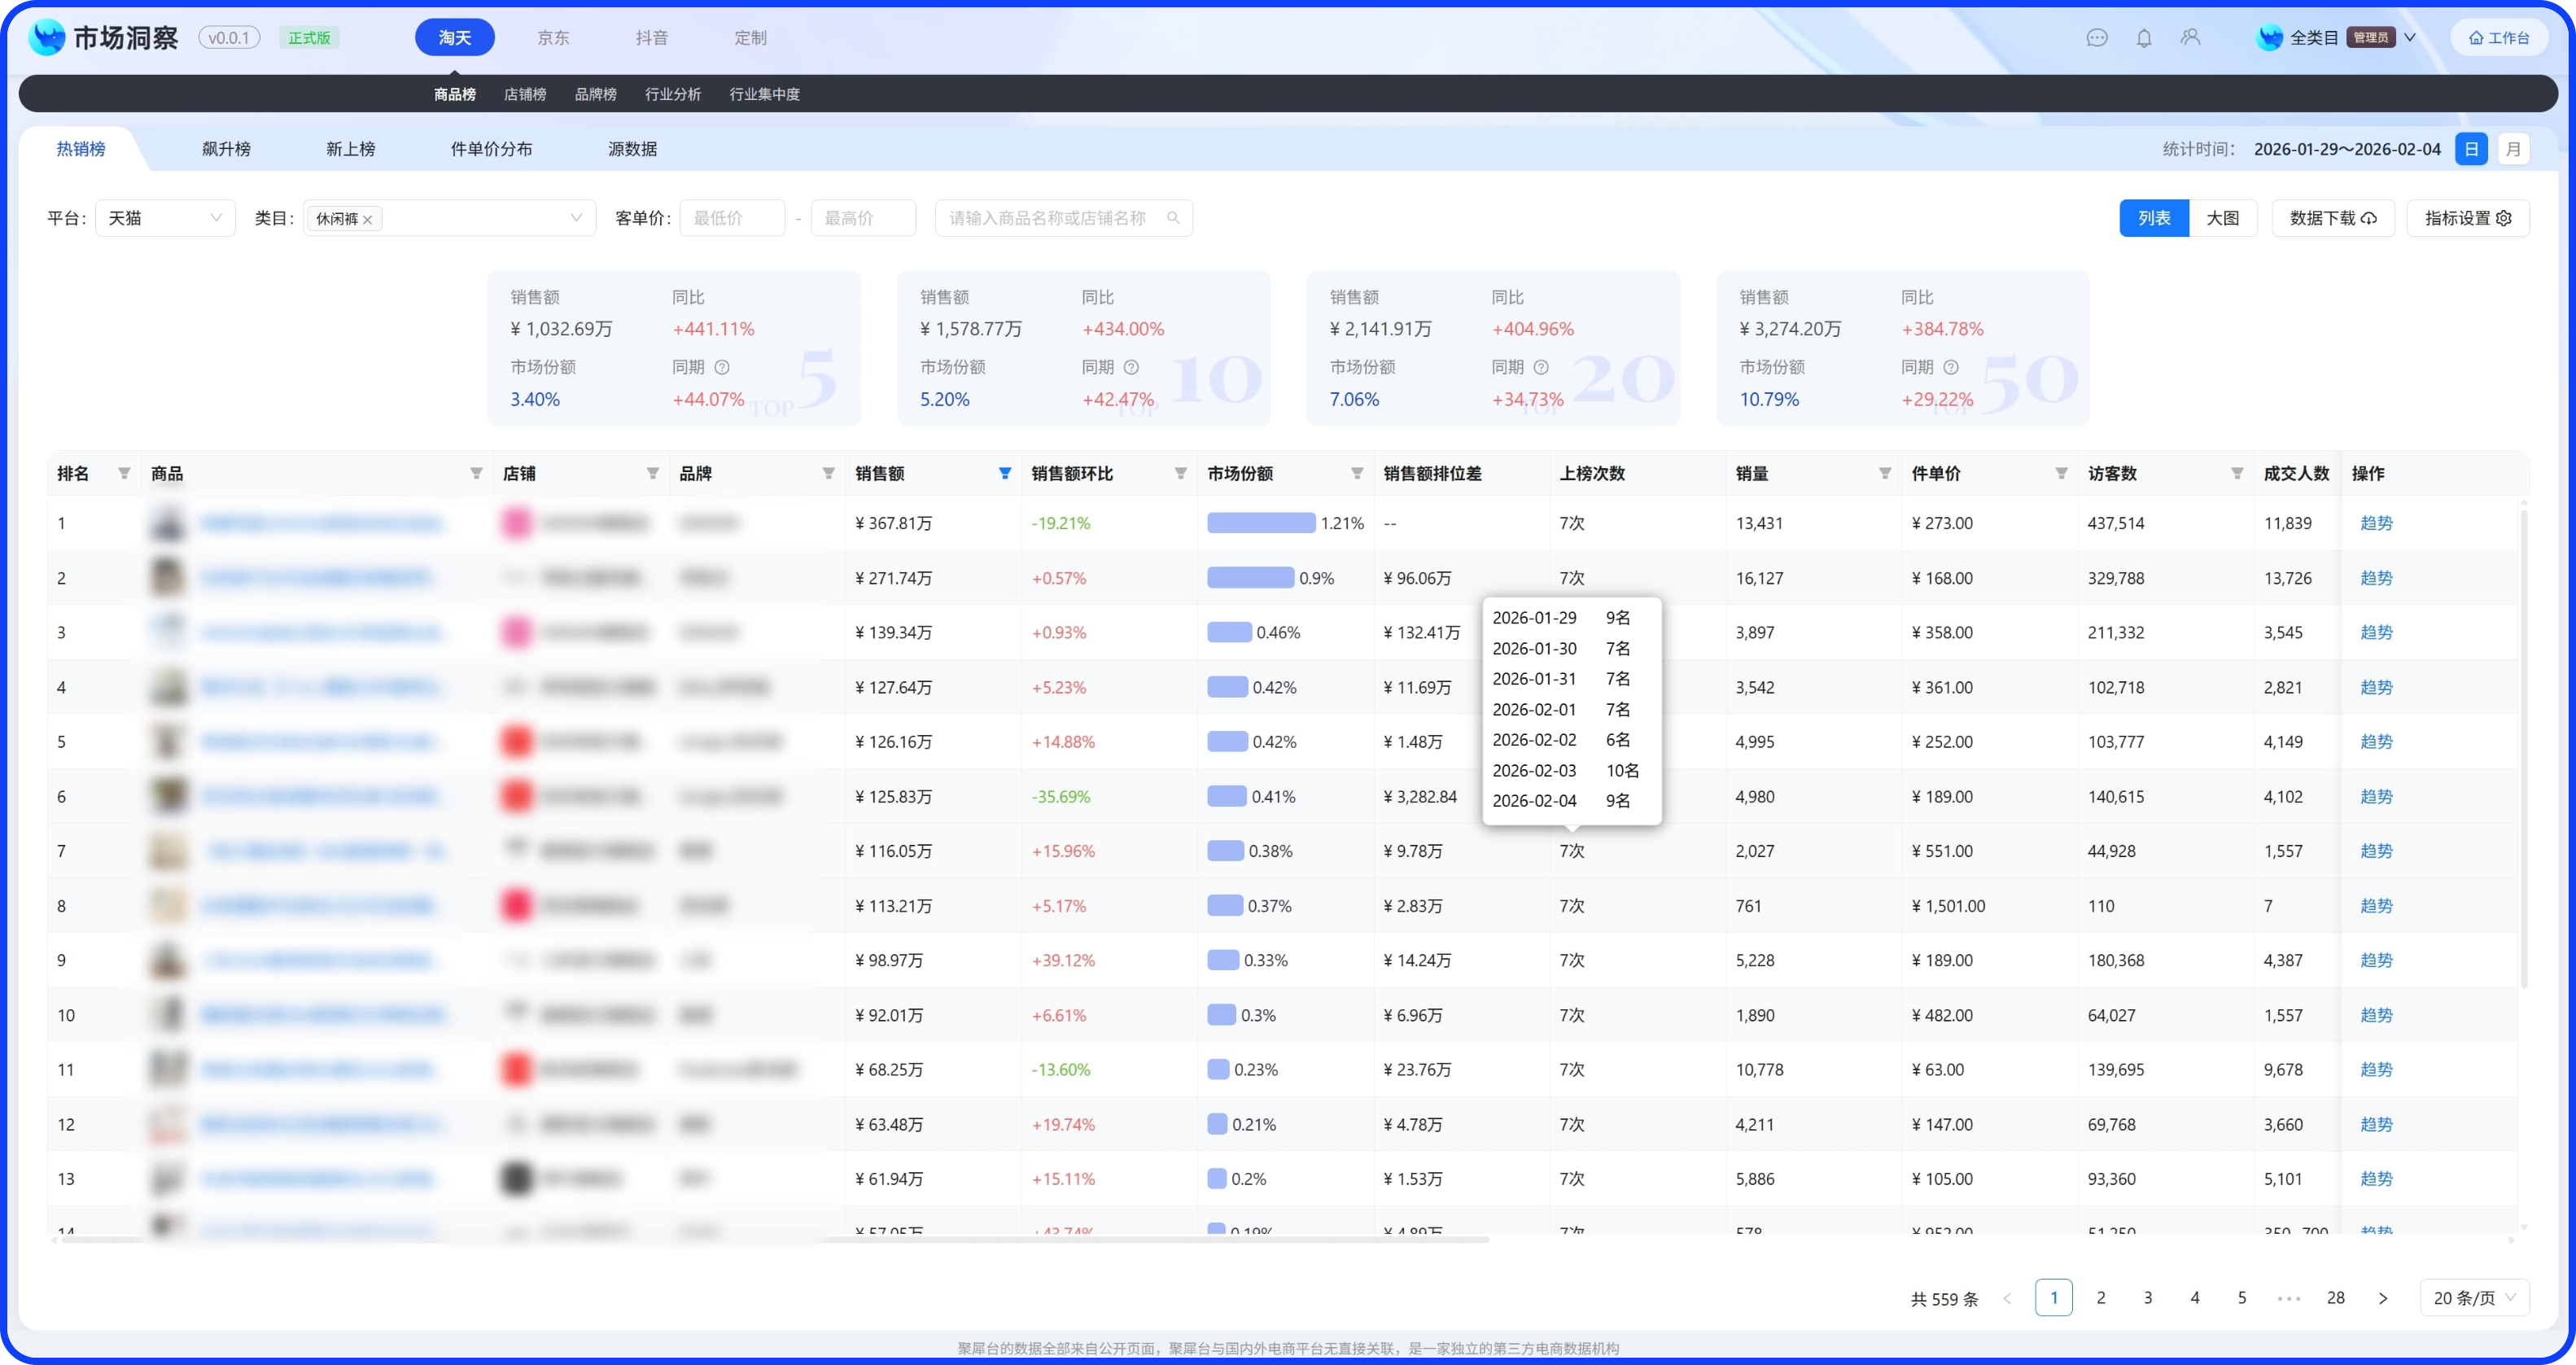Viewport: 2576px width, 1365px height.
Task: Click the search magnifier in product search box
Action: (1173, 218)
